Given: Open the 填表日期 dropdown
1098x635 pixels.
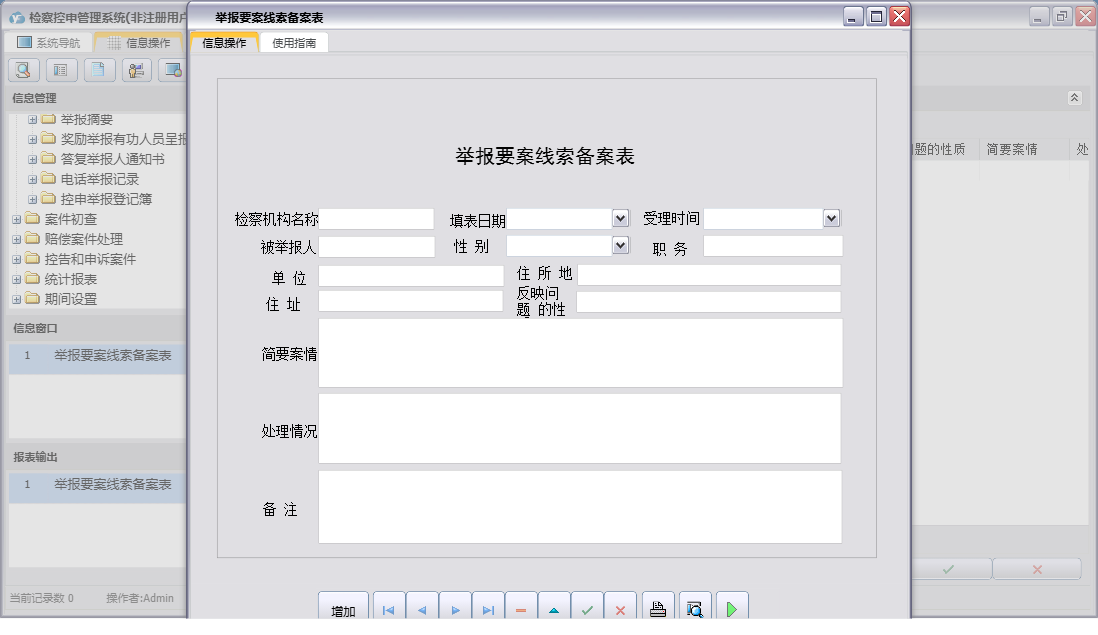Looking at the screenshot, I should coord(622,218).
